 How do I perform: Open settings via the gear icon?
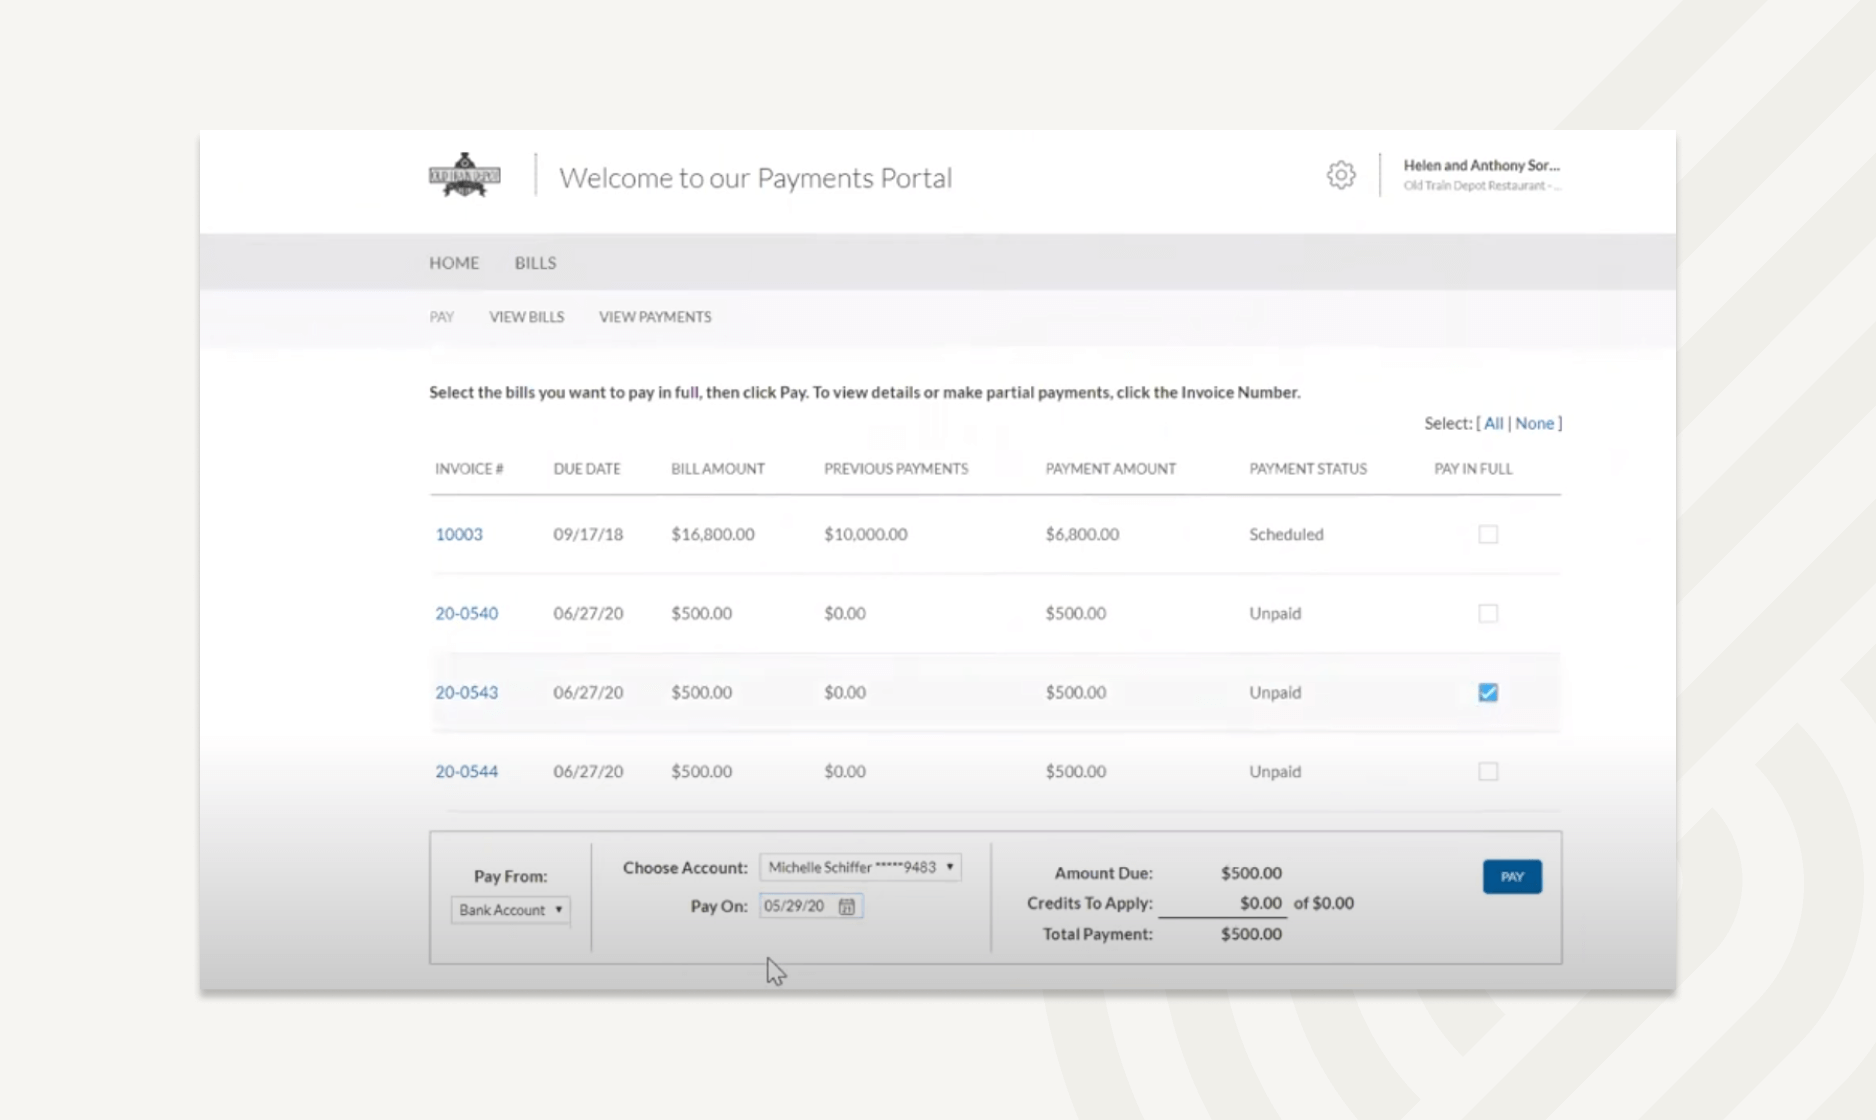1341,175
